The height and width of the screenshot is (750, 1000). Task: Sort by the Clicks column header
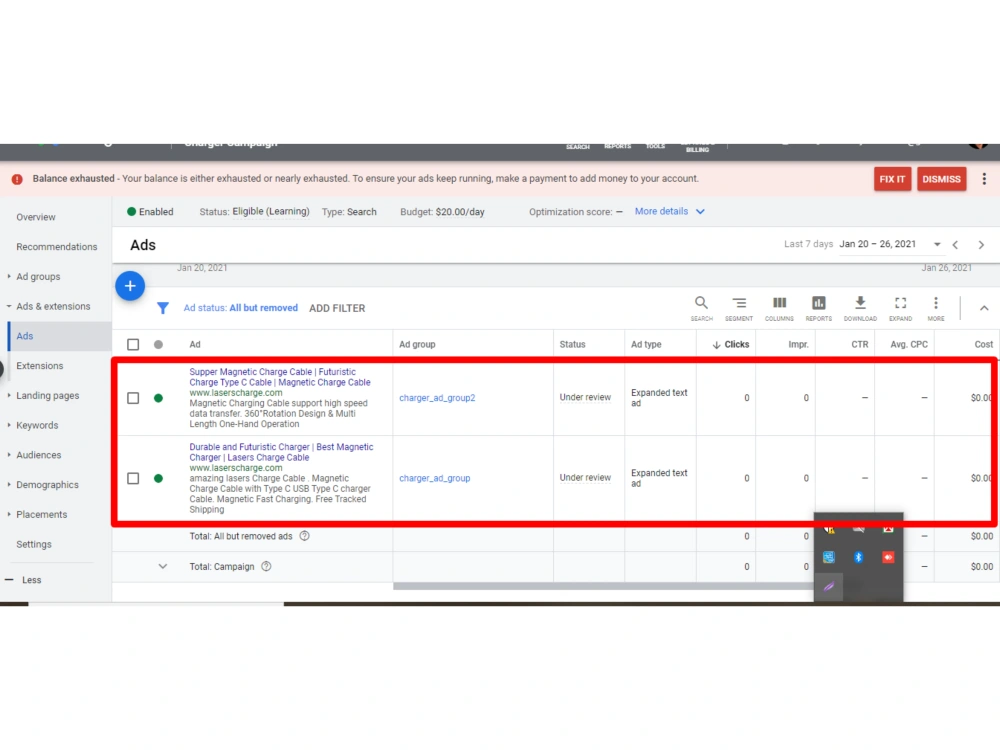click(x=731, y=344)
